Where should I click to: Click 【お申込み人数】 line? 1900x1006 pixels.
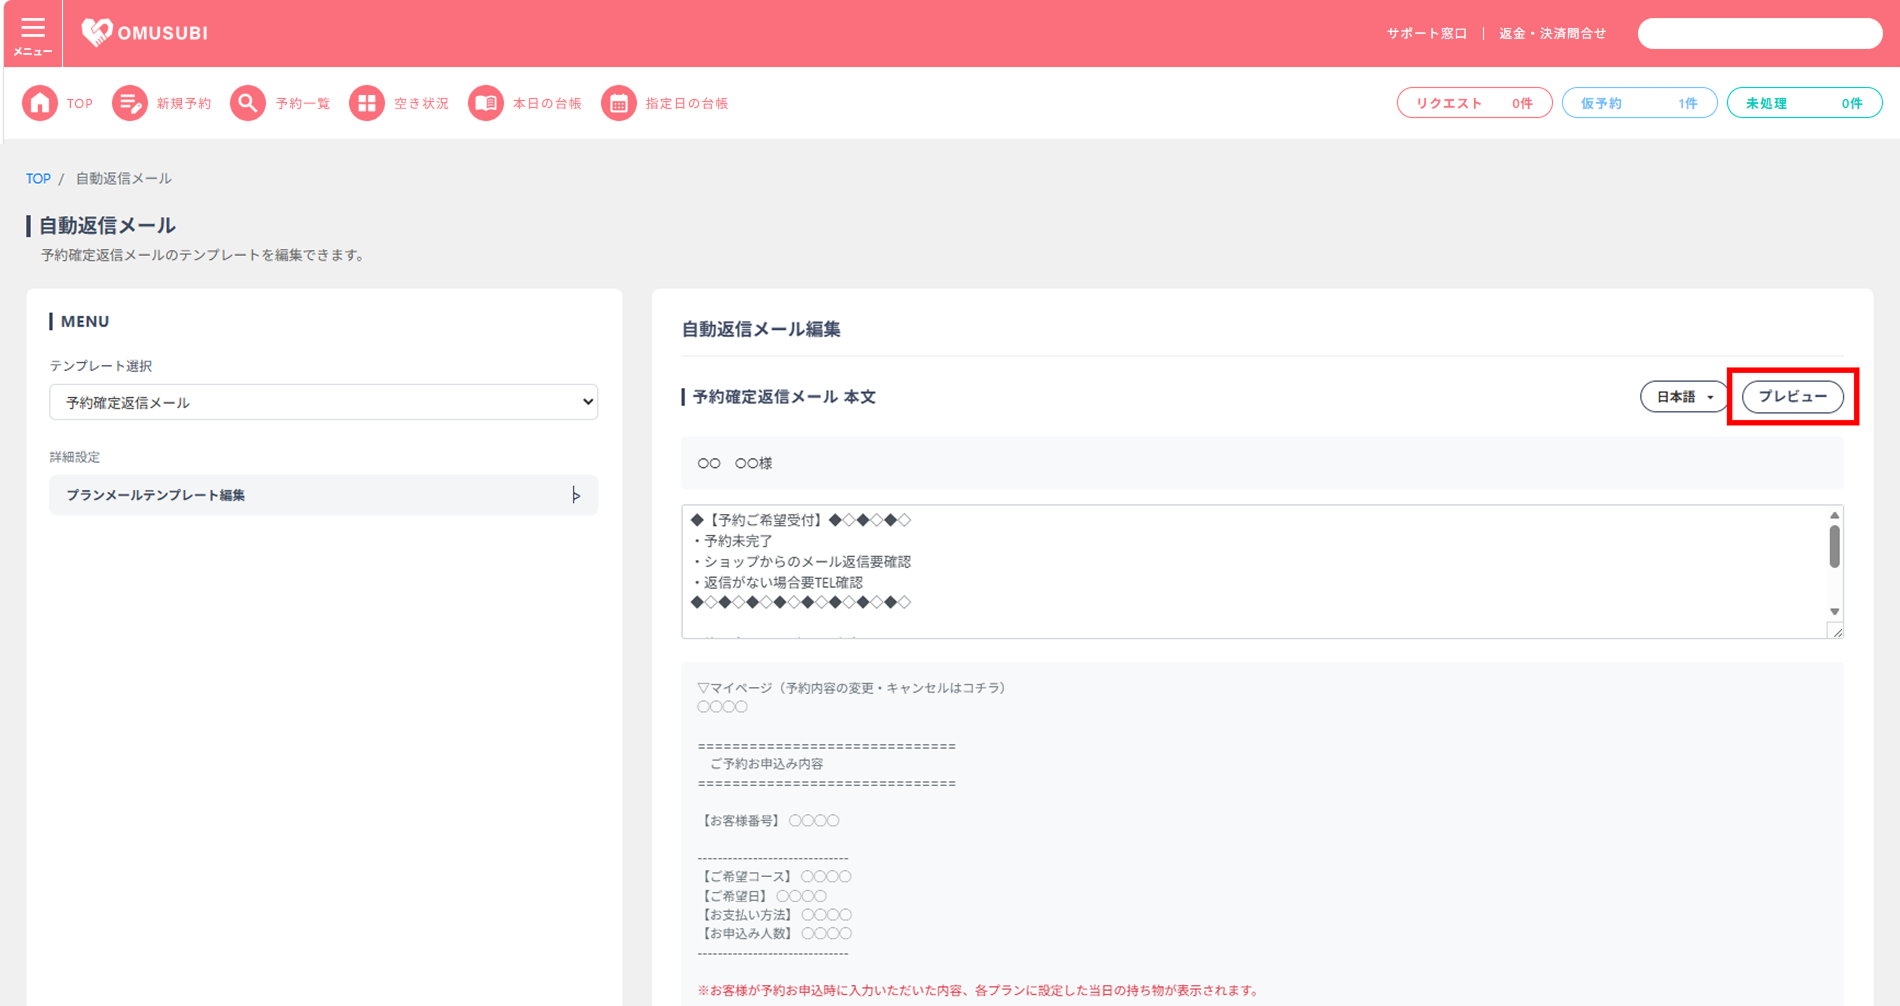click(774, 934)
